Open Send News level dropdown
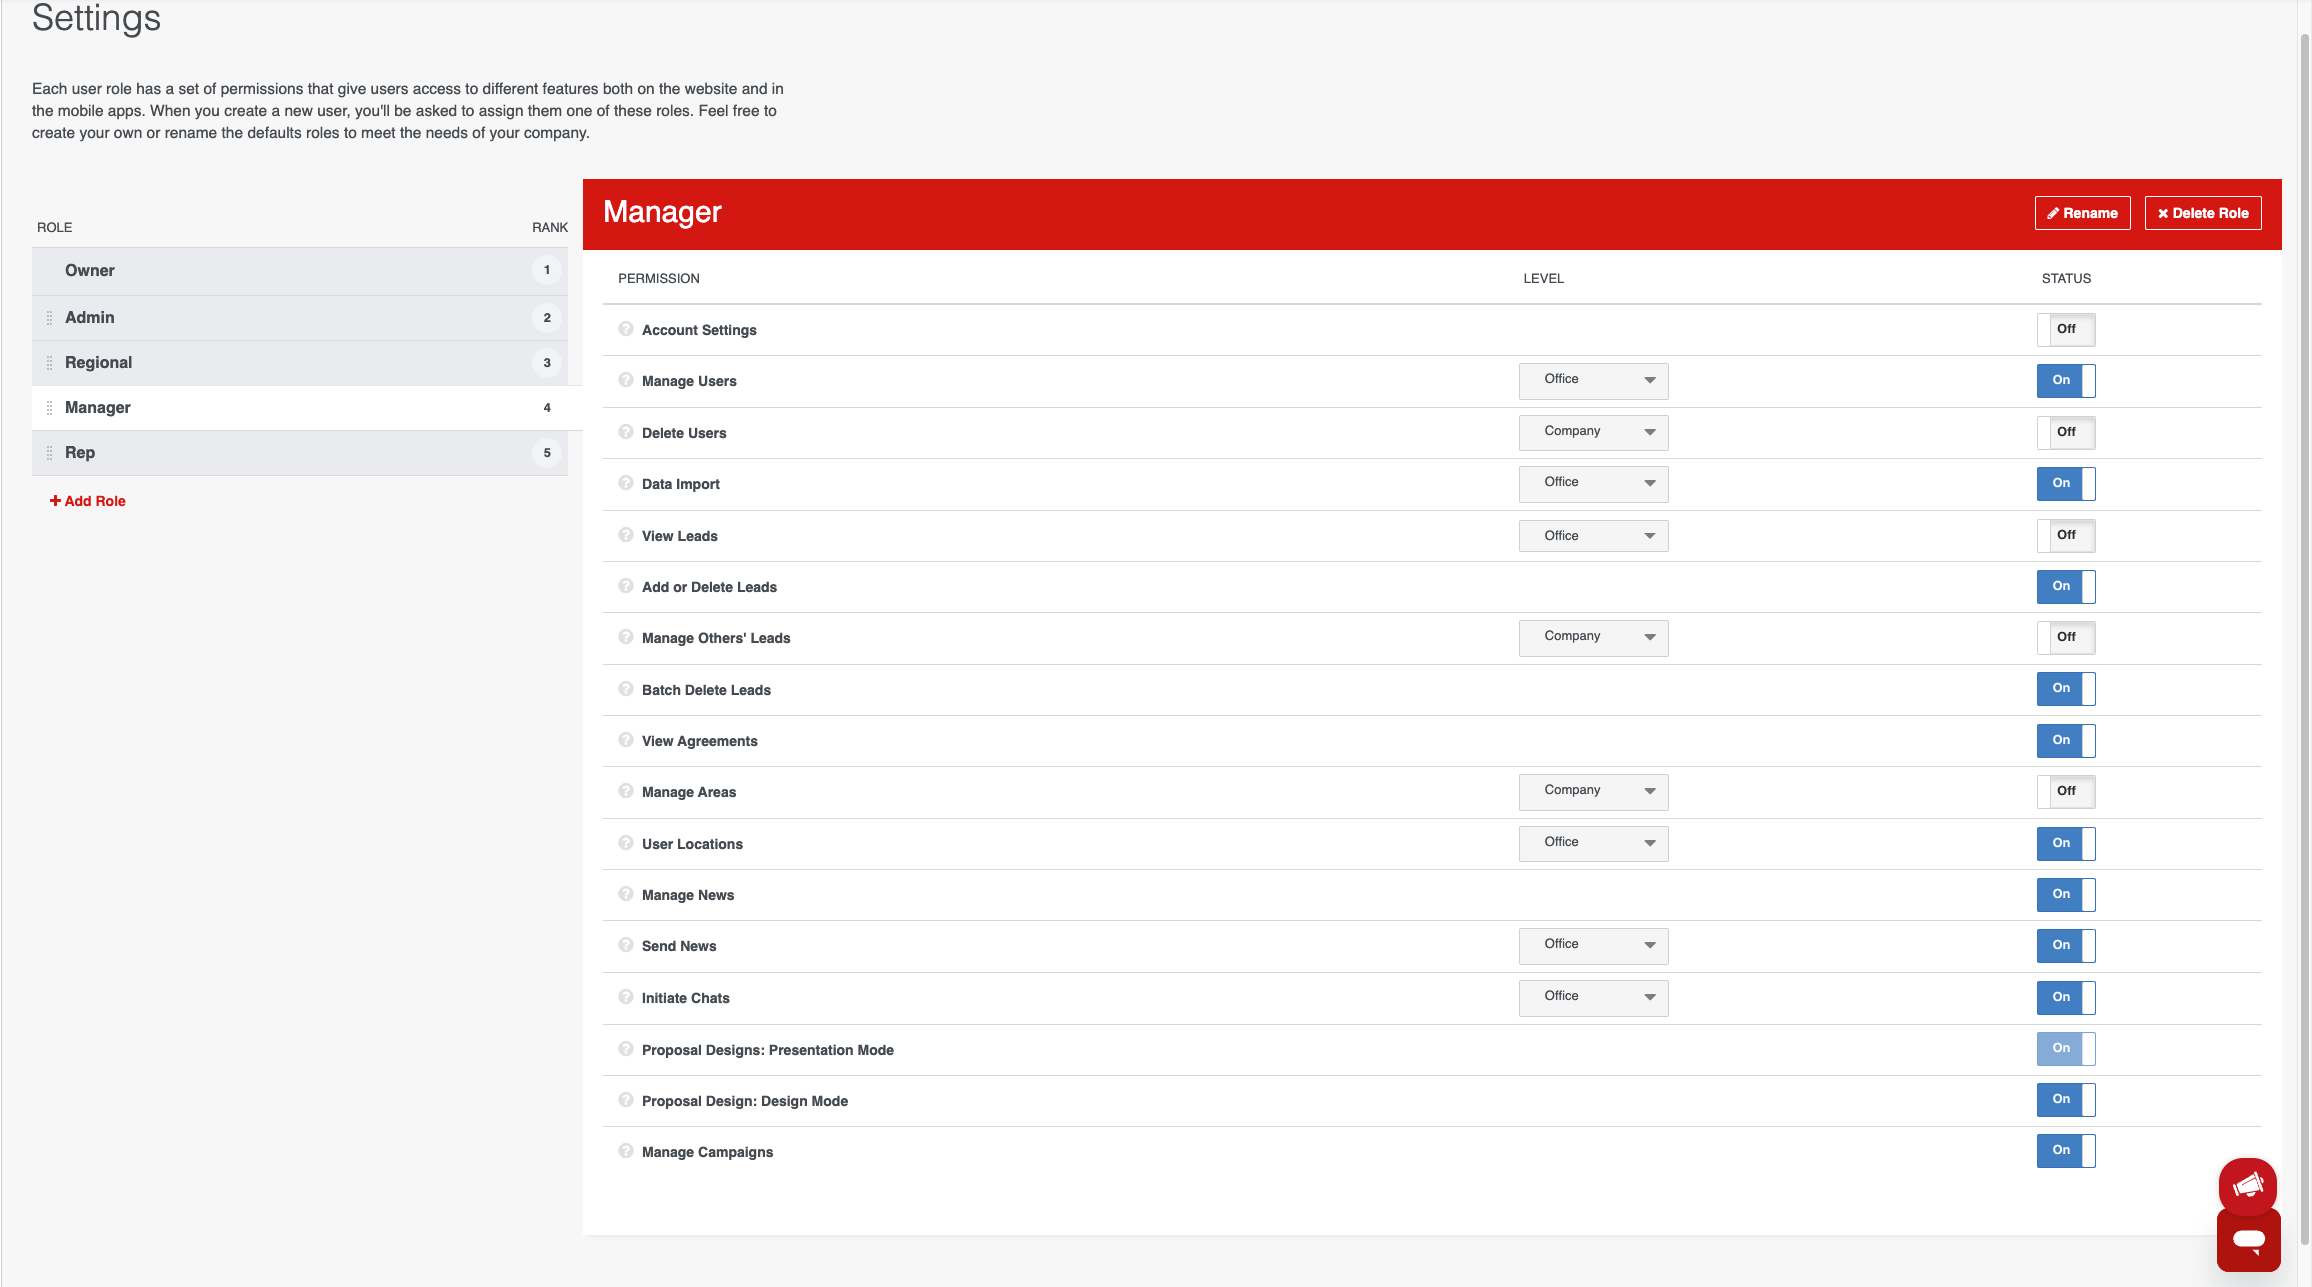The image size is (2312, 1287). (1593, 945)
